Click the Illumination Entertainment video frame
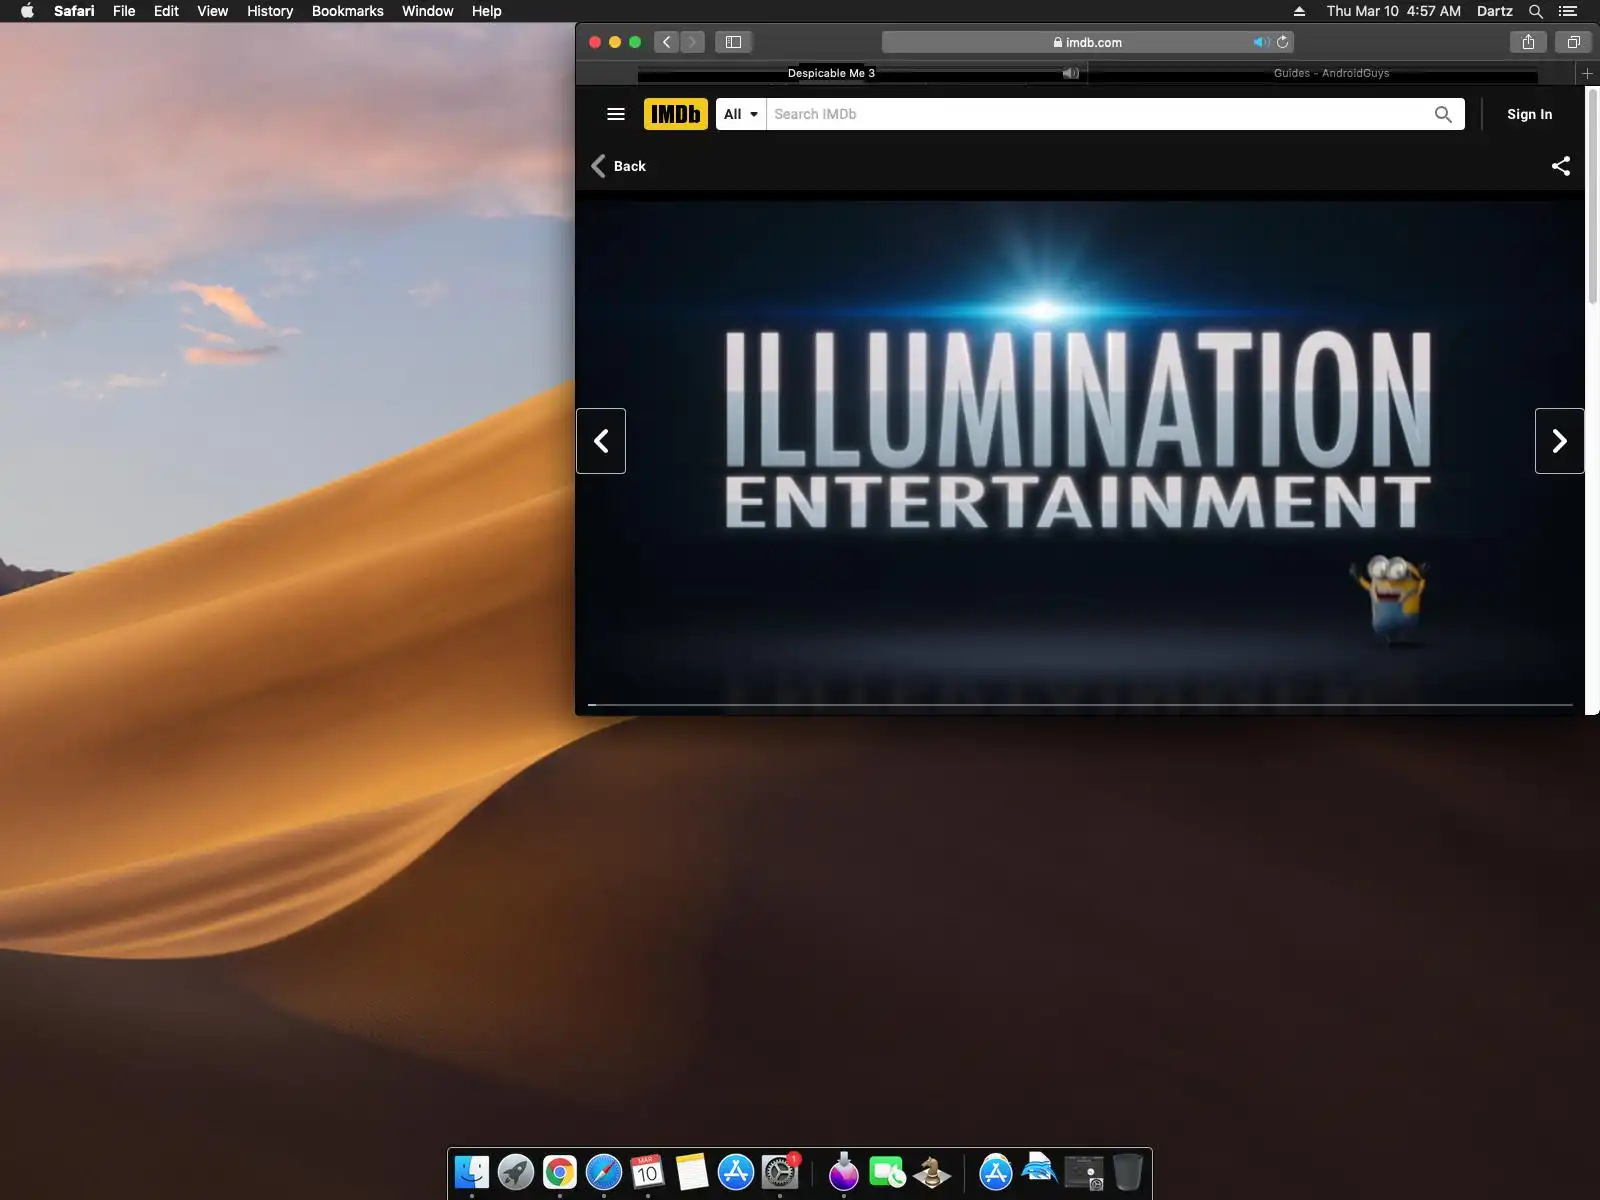Screen dimensions: 1600x1200 pos(1080,452)
